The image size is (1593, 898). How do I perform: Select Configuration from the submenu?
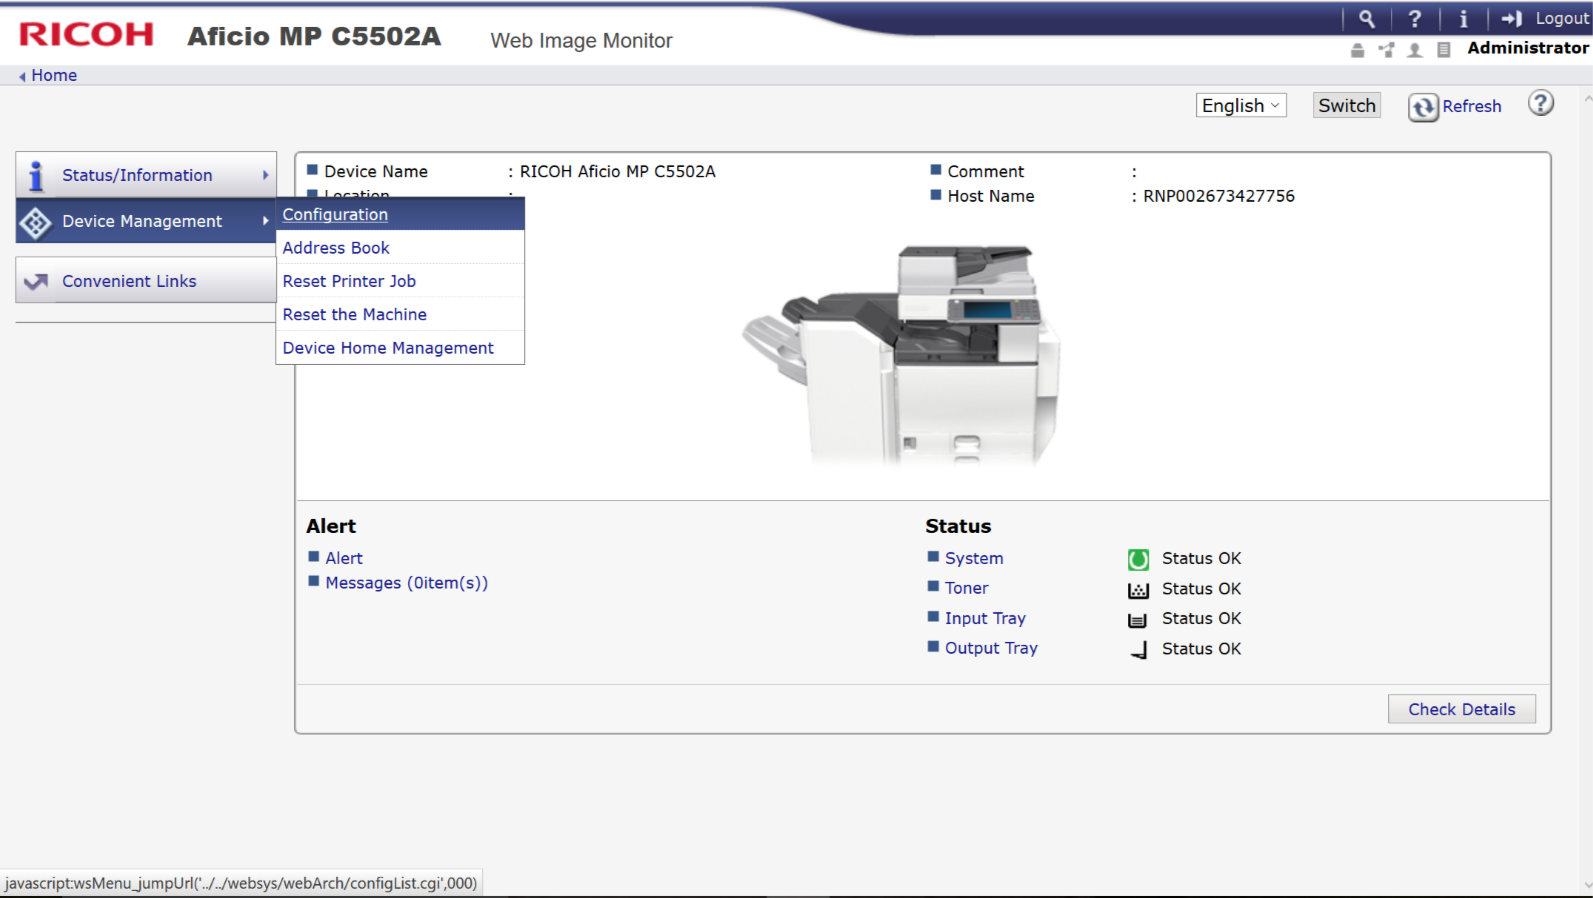pyautogui.click(x=400, y=214)
